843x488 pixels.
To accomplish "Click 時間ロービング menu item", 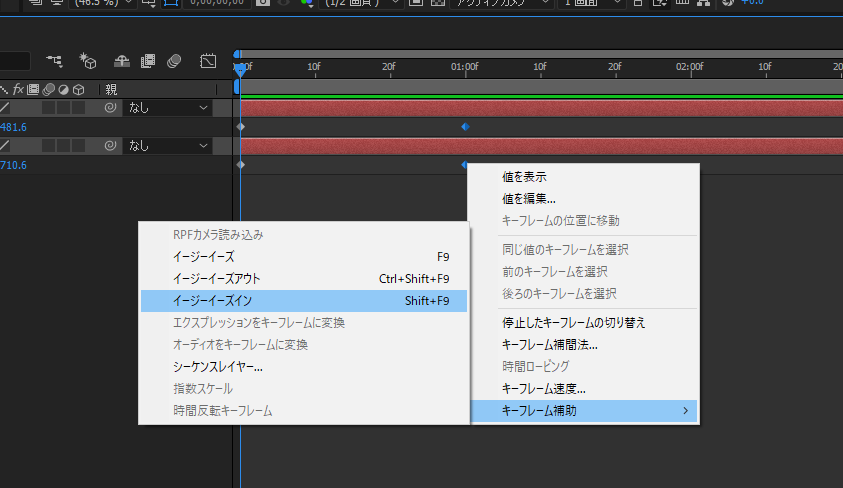I will (584, 367).
